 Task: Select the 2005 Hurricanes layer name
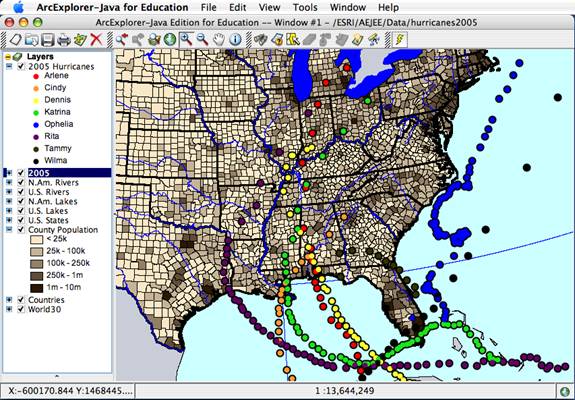click(61, 67)
